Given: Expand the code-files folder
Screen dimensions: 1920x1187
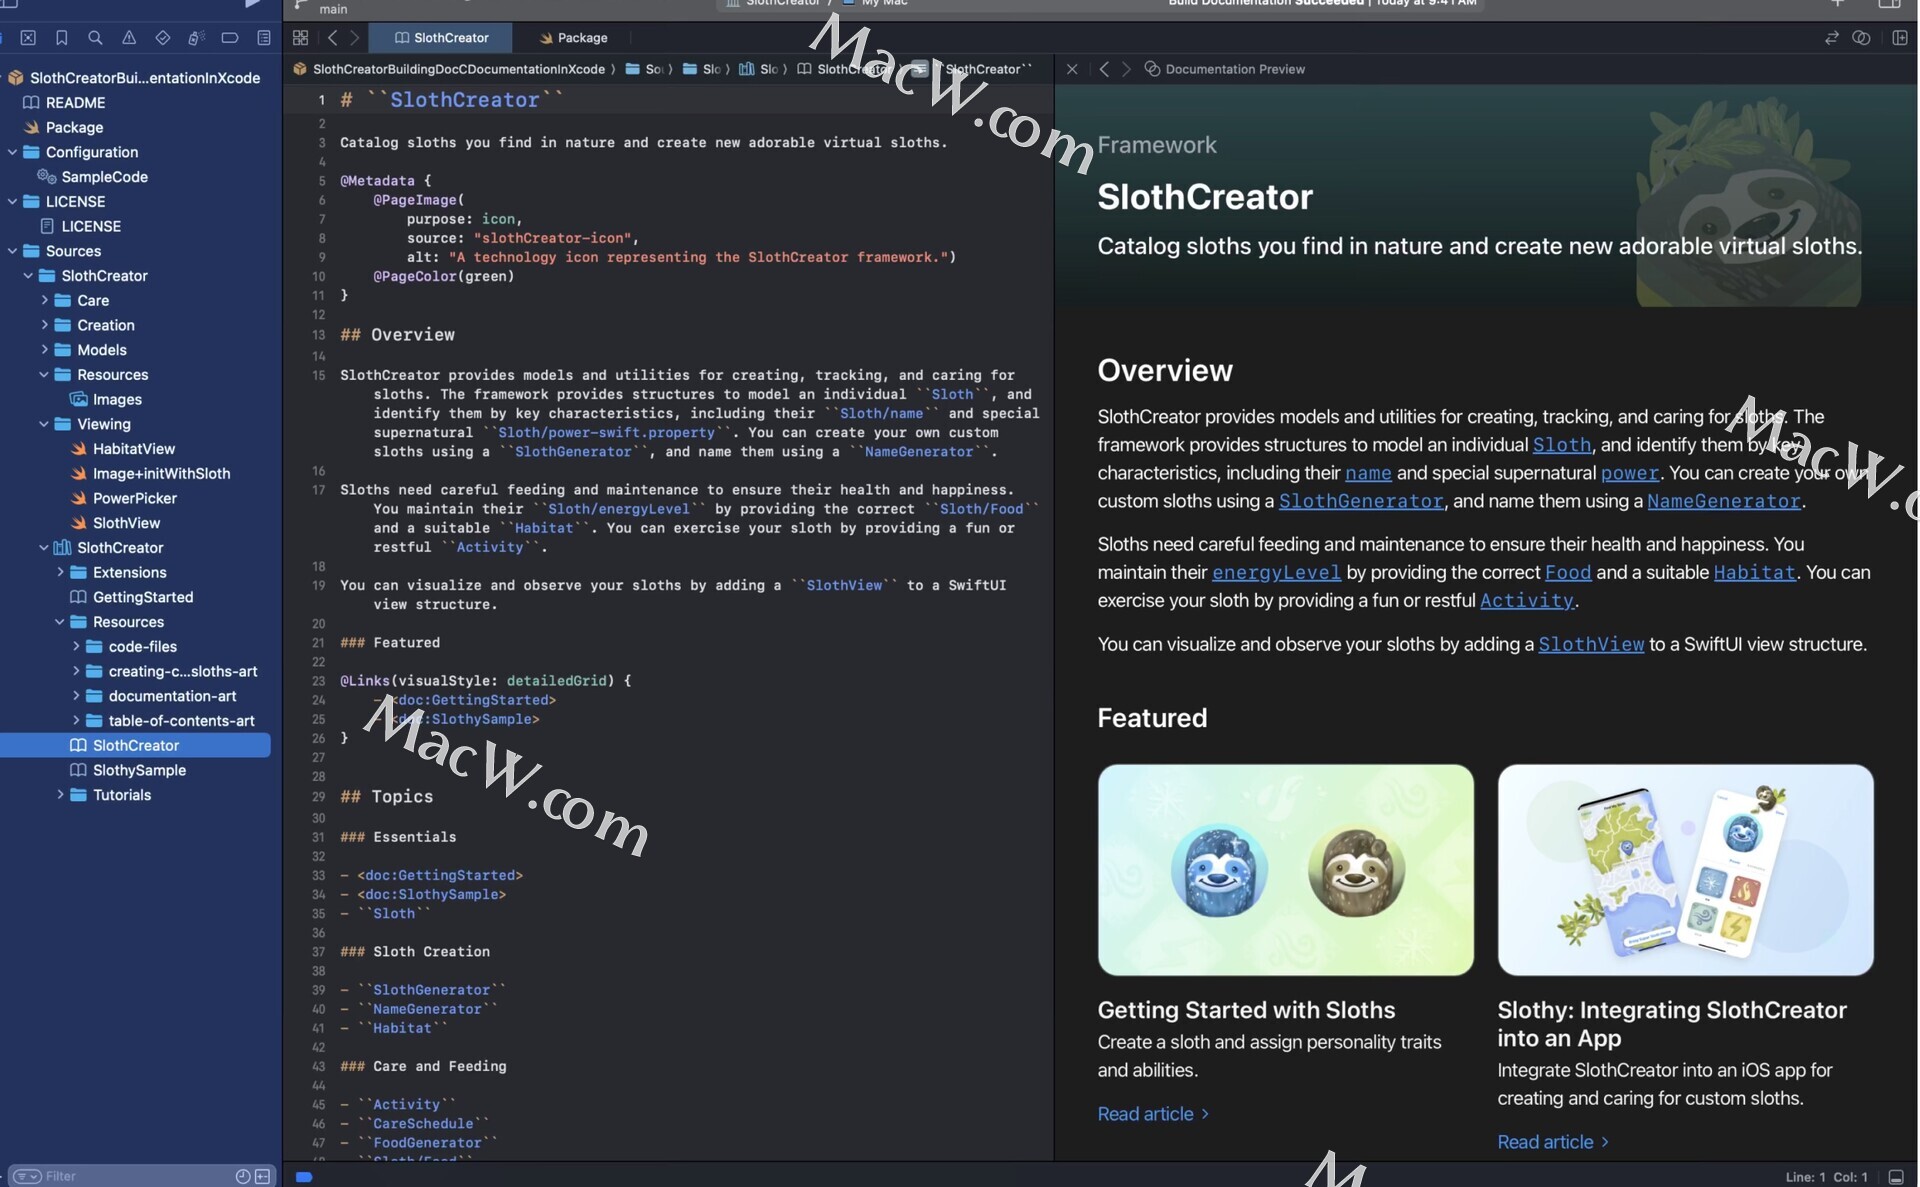Looking at the screenshot, I should point(76,646).
